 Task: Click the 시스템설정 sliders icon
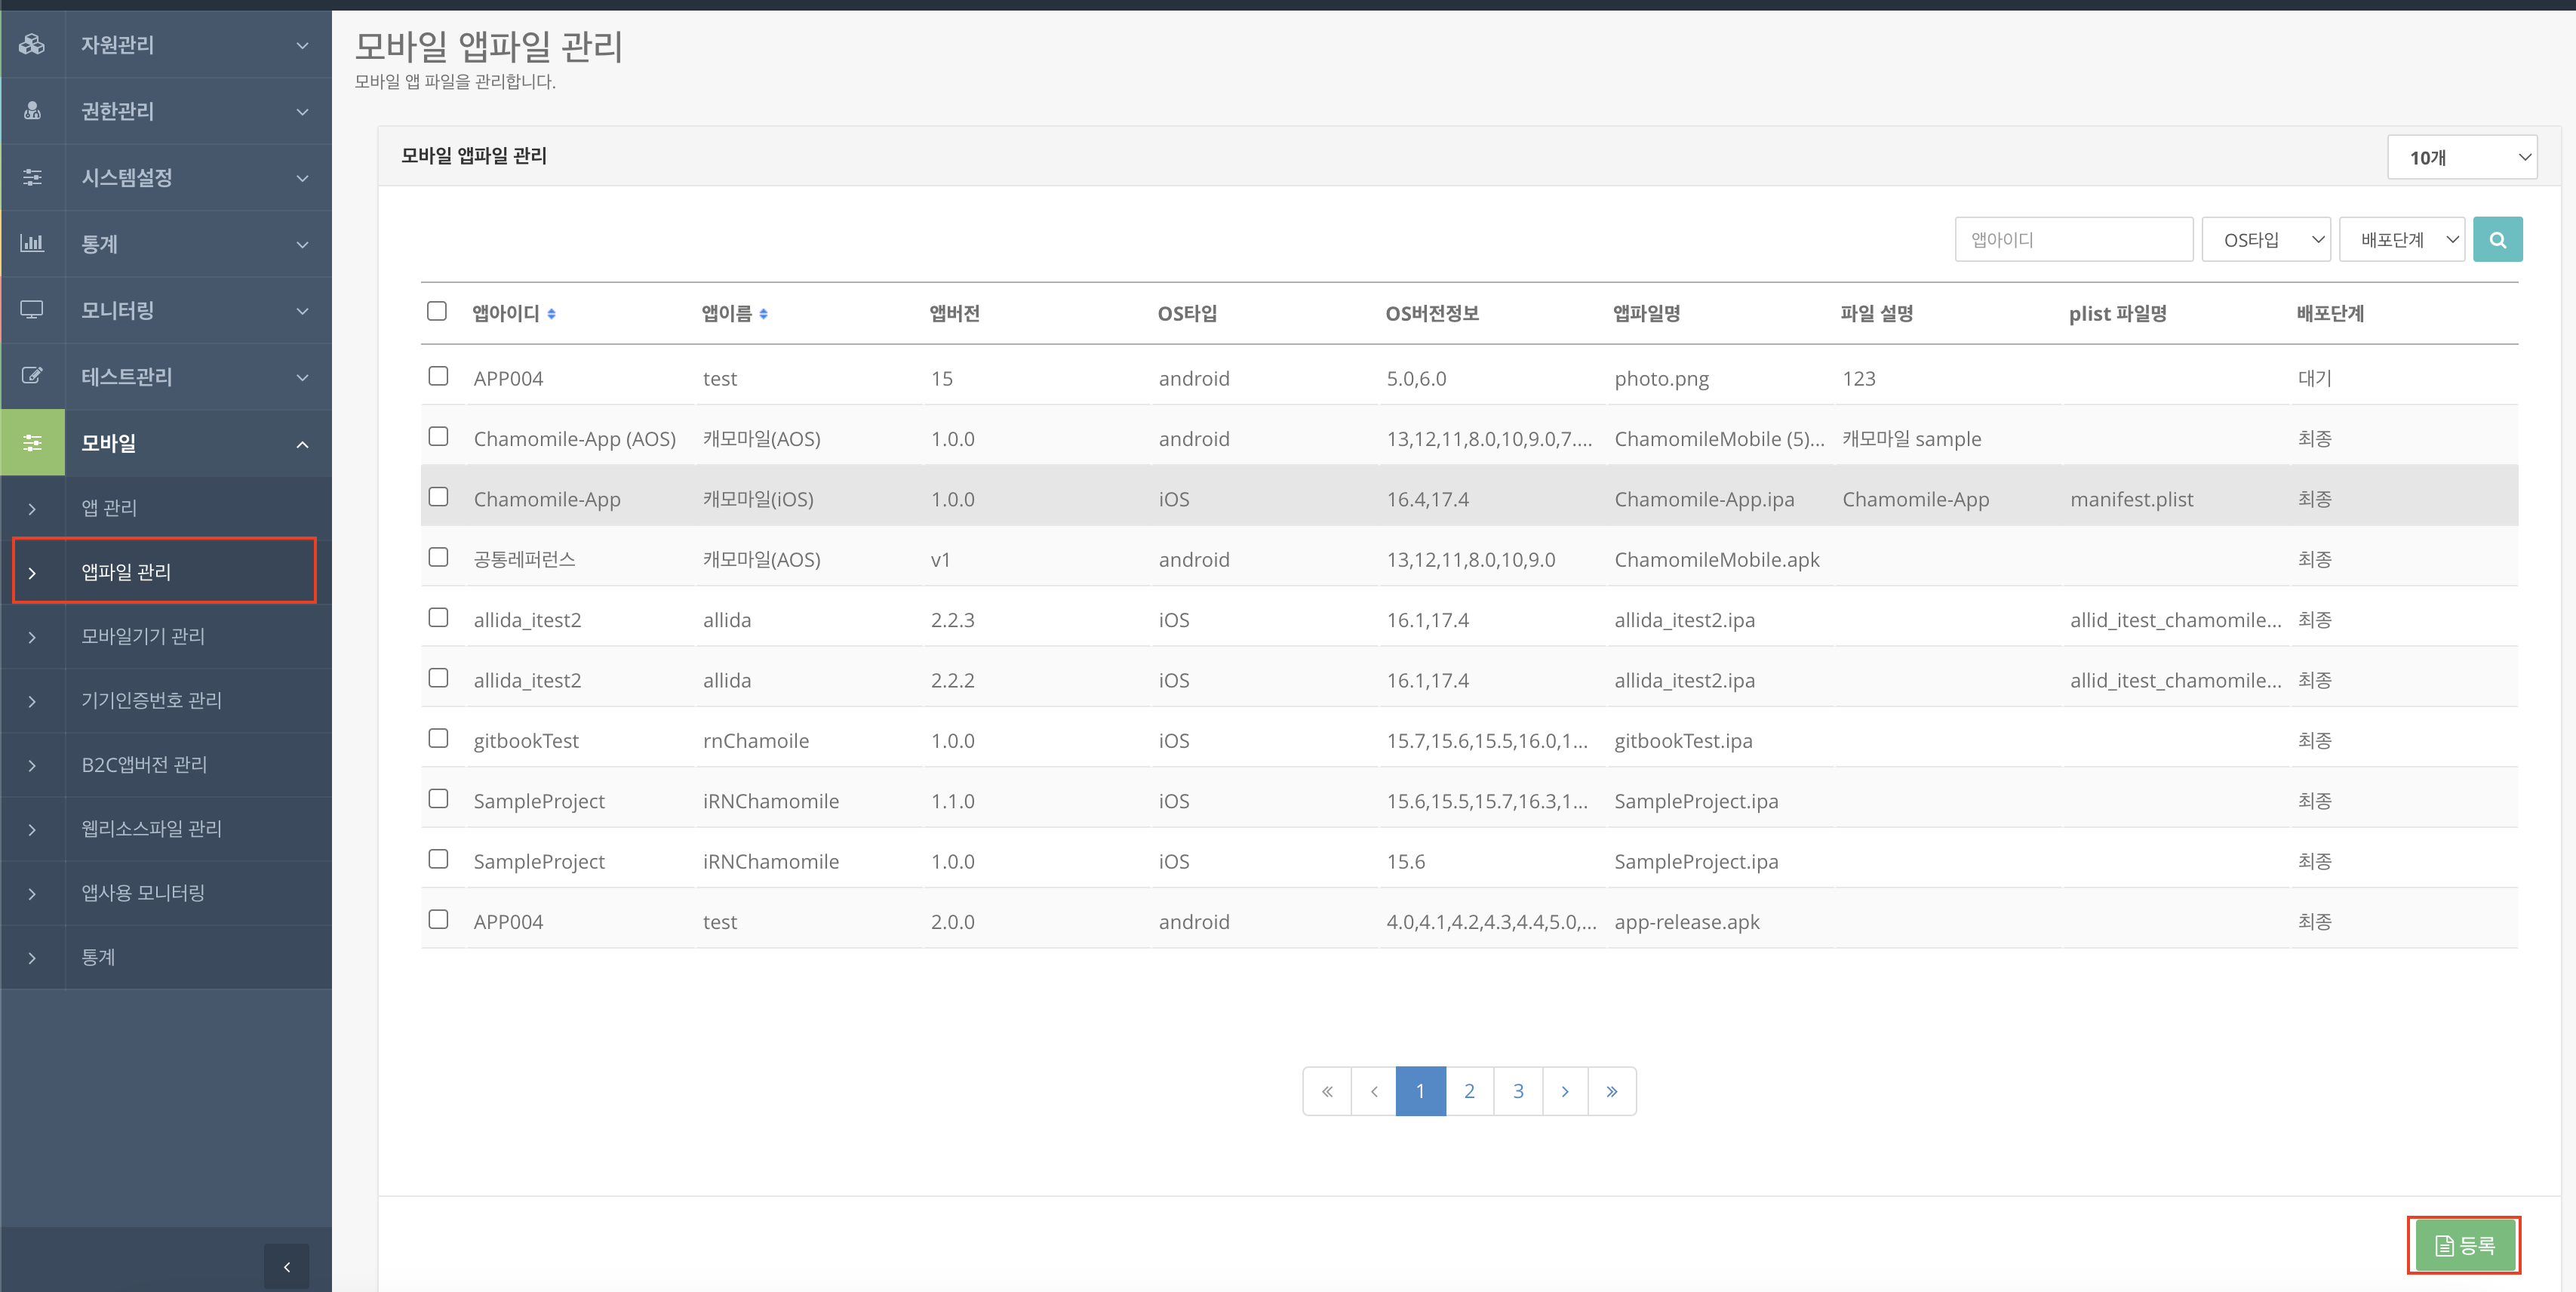coord(32,177)
